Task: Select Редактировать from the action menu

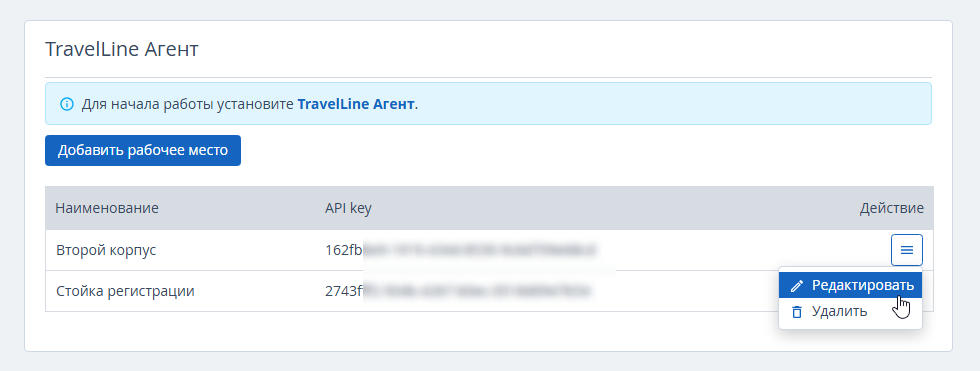Action: point(850,285)
